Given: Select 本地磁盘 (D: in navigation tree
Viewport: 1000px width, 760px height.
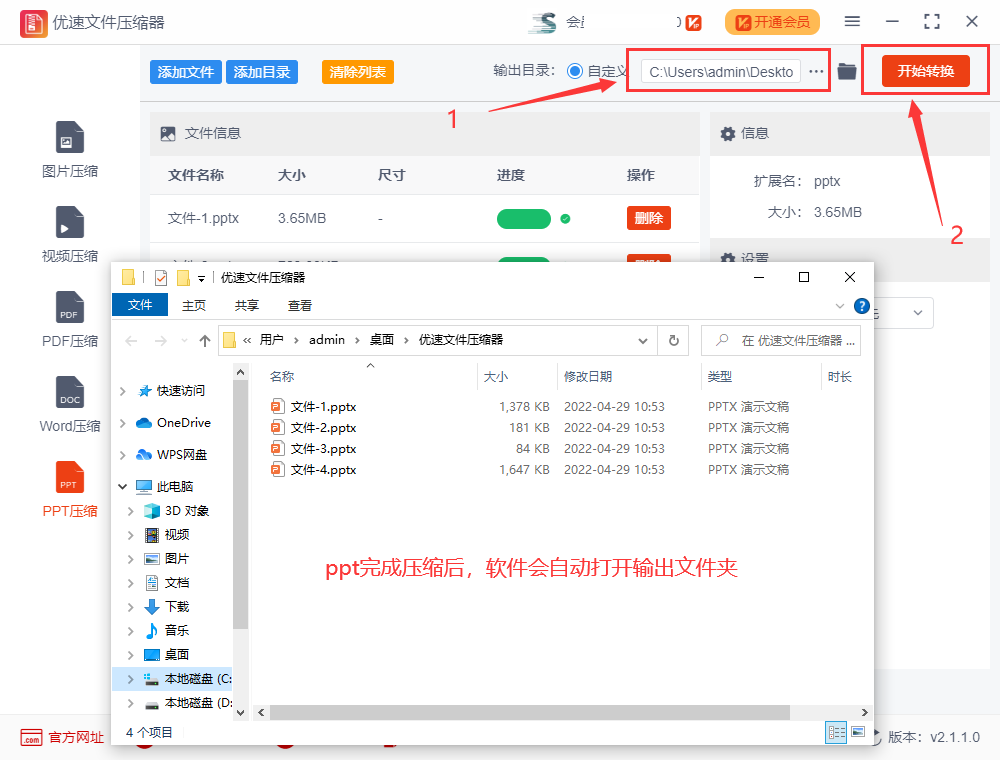Looking at the screenshot, I should [x=188, y=703].
